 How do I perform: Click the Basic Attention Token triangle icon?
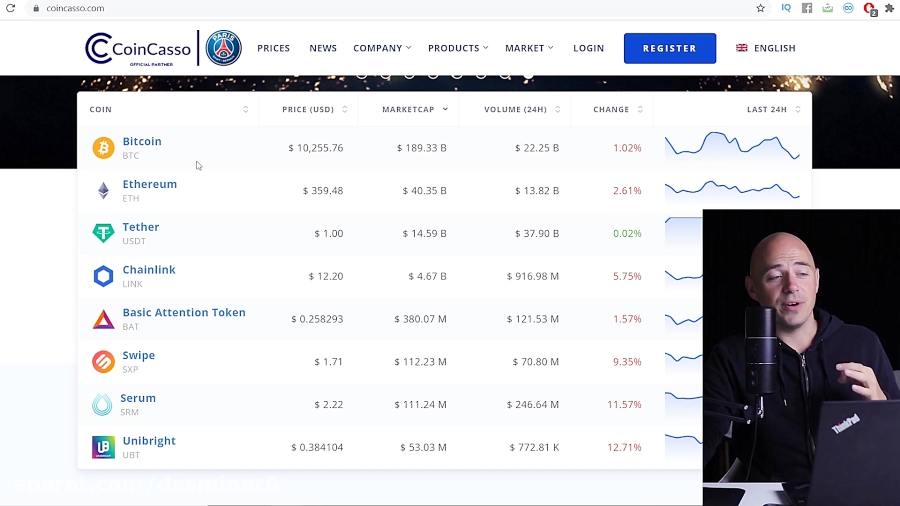[x=103, y=319]
